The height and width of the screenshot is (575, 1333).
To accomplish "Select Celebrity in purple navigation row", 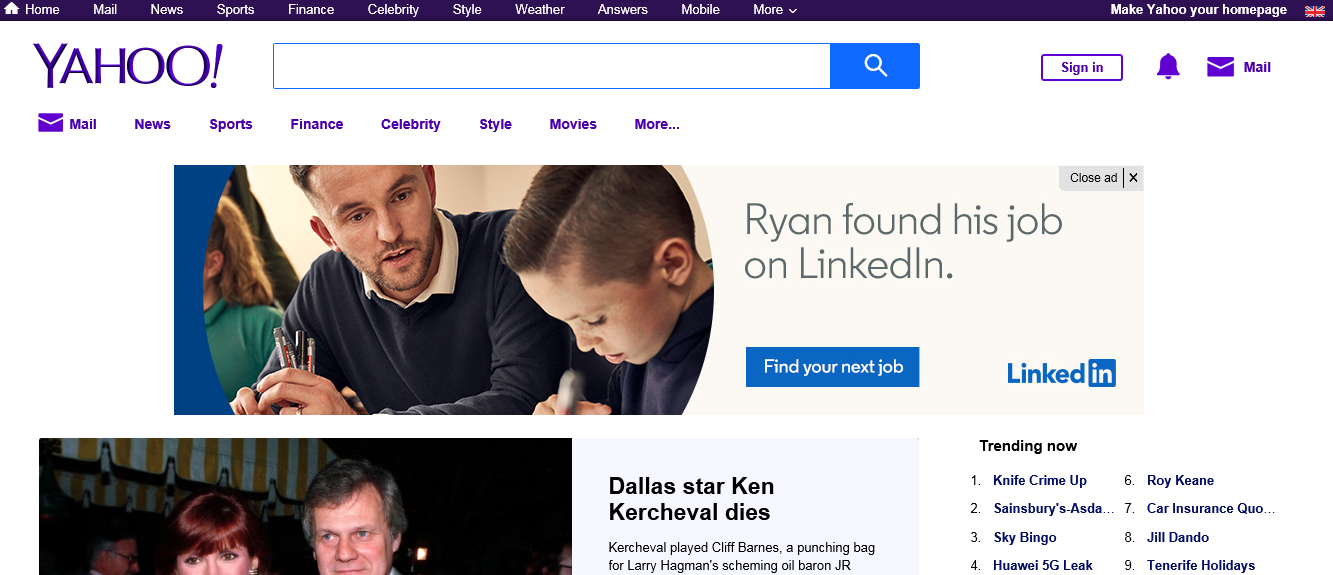I will coord(411,124).
